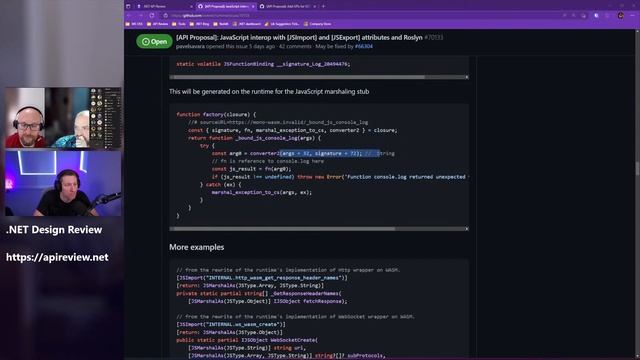Click the Open issue status badge
Screen dimensions: 640x360
click(x=154, y=41)
